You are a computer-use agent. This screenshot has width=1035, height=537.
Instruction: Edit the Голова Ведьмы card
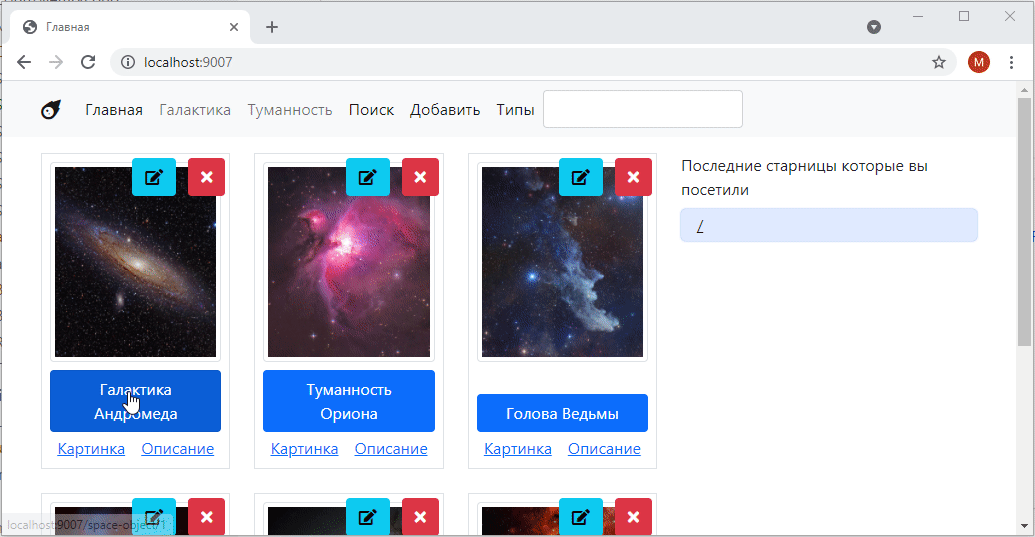coord(580,177)
